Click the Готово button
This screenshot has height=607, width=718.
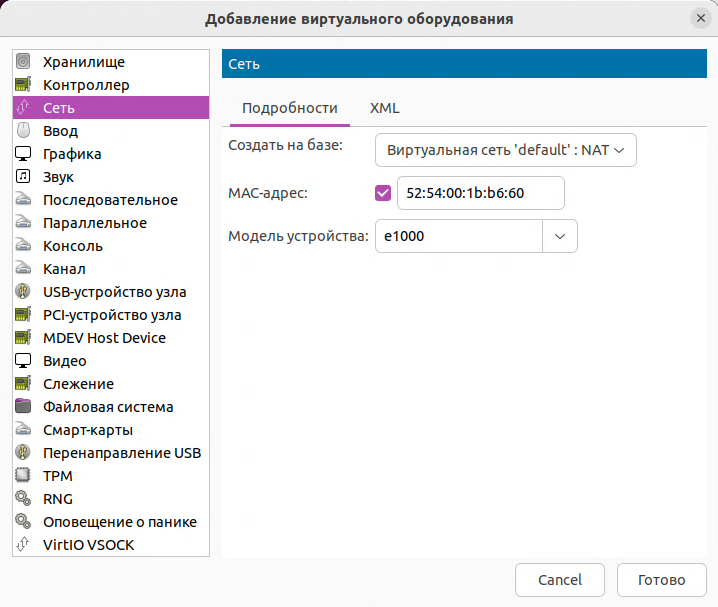tap(661, 580)
